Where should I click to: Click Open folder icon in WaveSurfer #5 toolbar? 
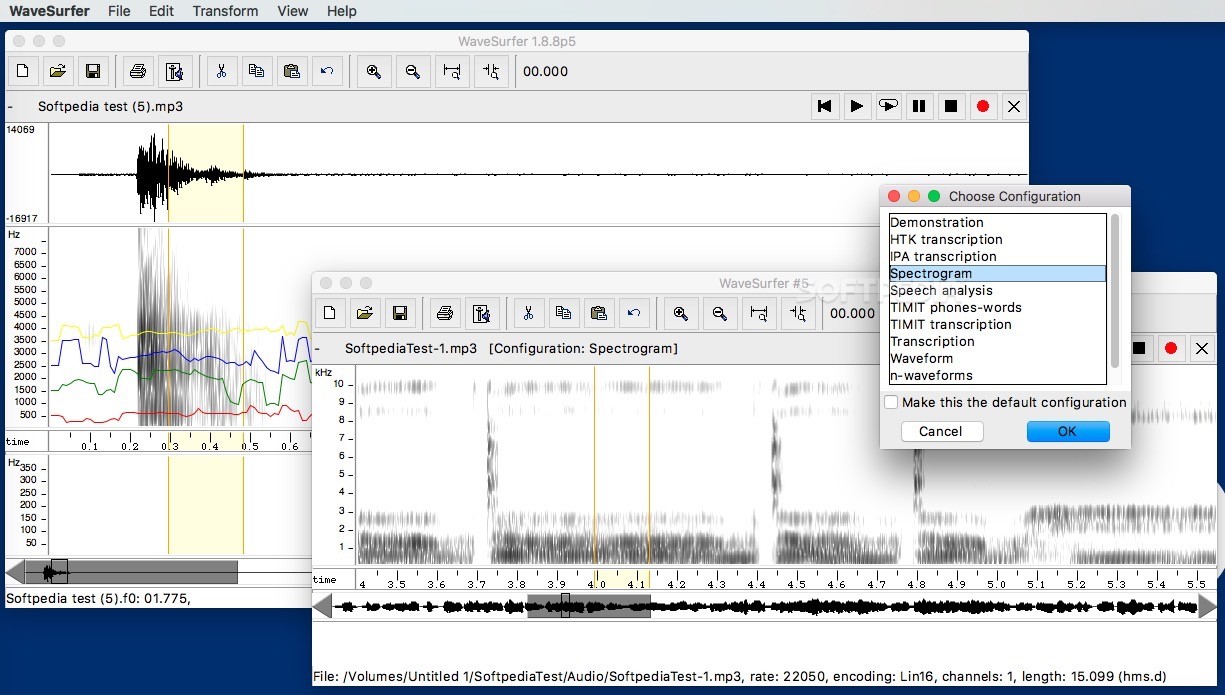coord(365,313)
